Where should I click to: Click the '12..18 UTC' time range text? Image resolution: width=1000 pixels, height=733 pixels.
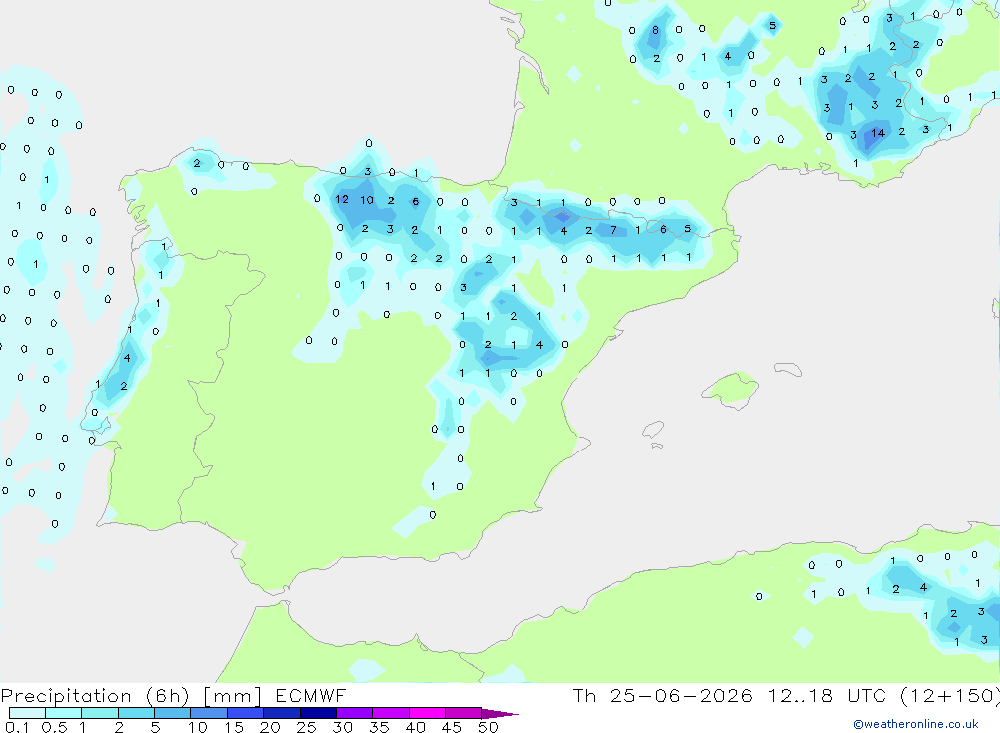[827, 696]
